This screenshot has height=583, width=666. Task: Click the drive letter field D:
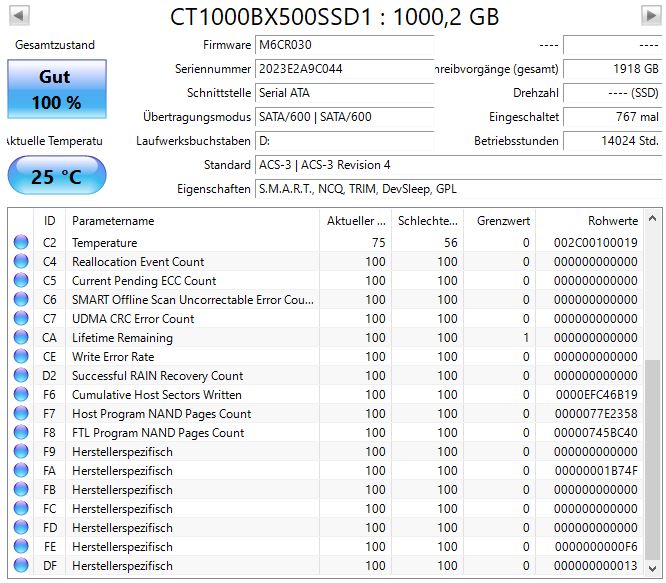[344, 141]
